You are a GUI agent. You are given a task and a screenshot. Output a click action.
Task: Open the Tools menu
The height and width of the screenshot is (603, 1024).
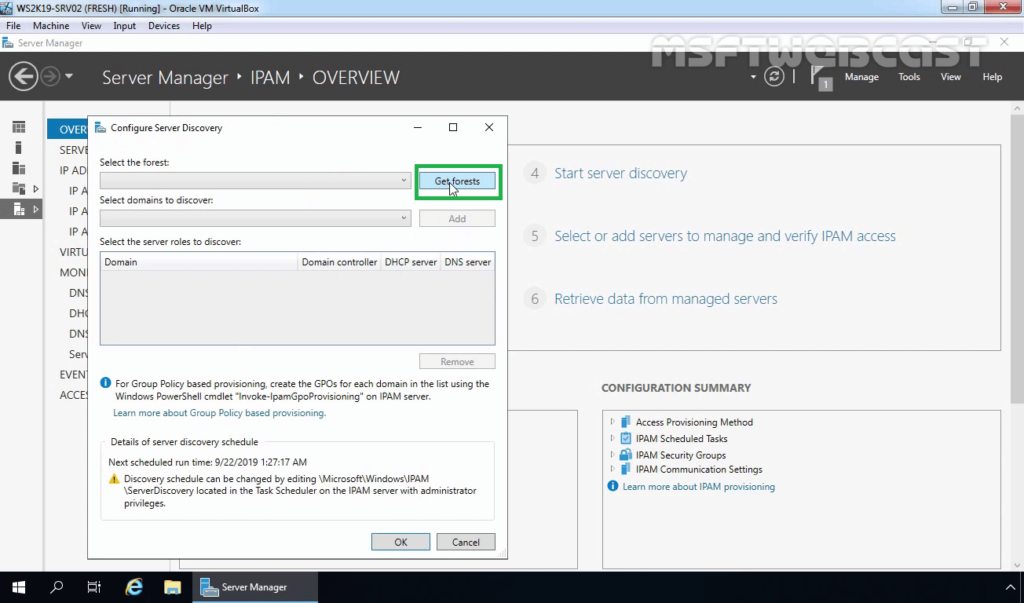pos(909,77)
